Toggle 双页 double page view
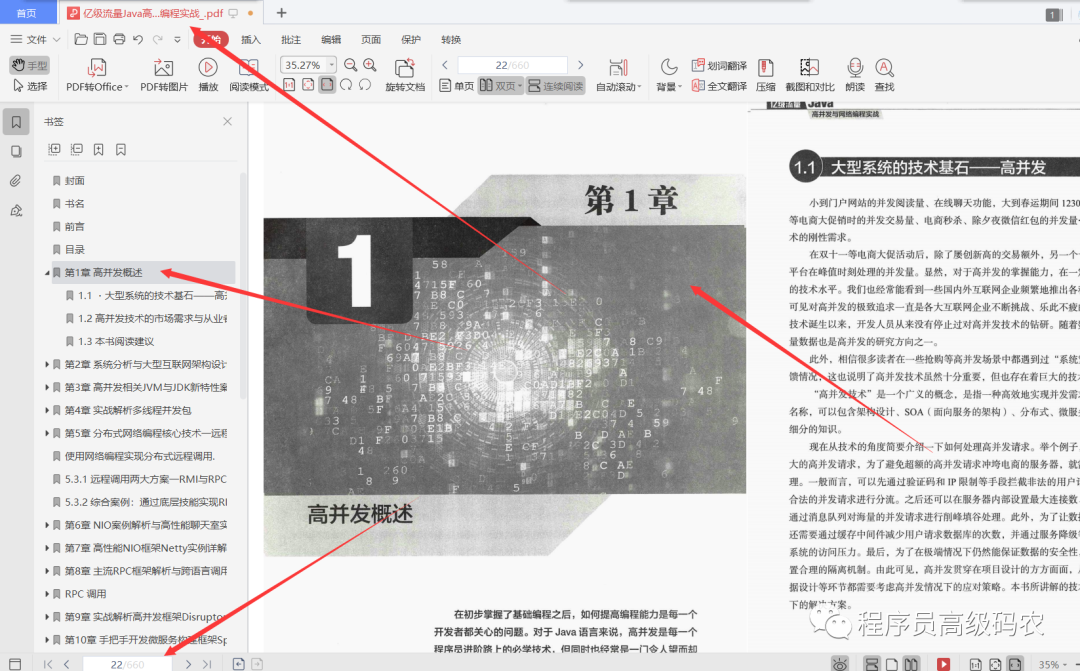The height and width of the screenshot is (671, 1080). tap(501, 86)
